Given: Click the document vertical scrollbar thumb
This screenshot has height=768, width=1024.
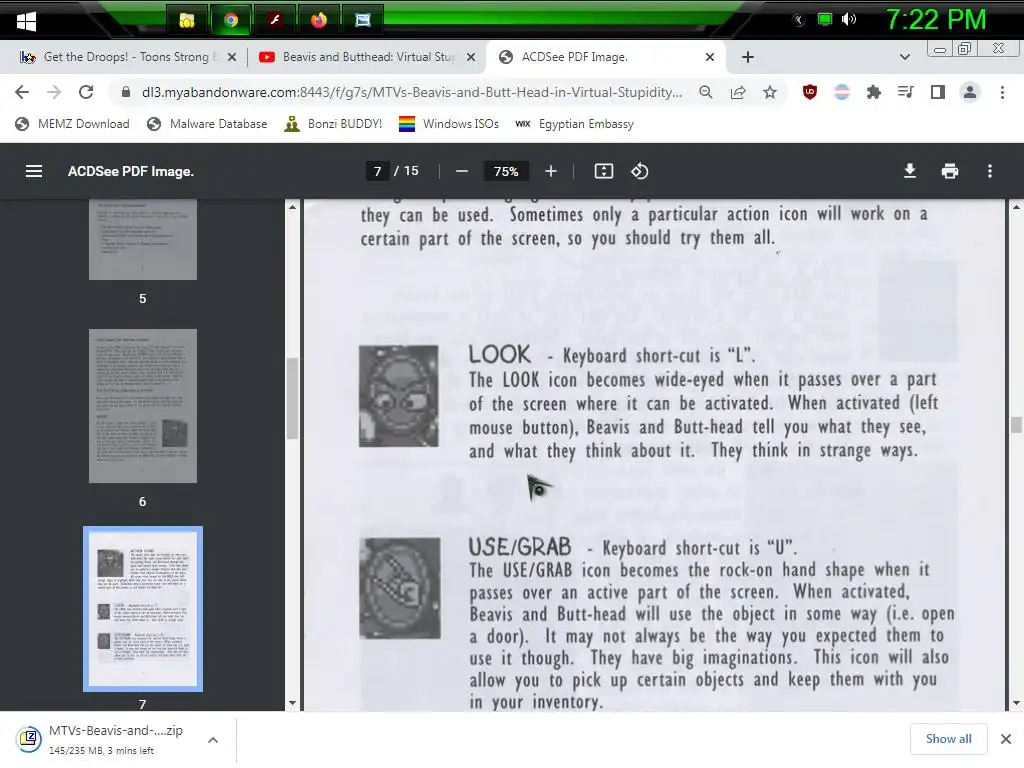Looking at the screenshot, I should [x=1016, y=424].
